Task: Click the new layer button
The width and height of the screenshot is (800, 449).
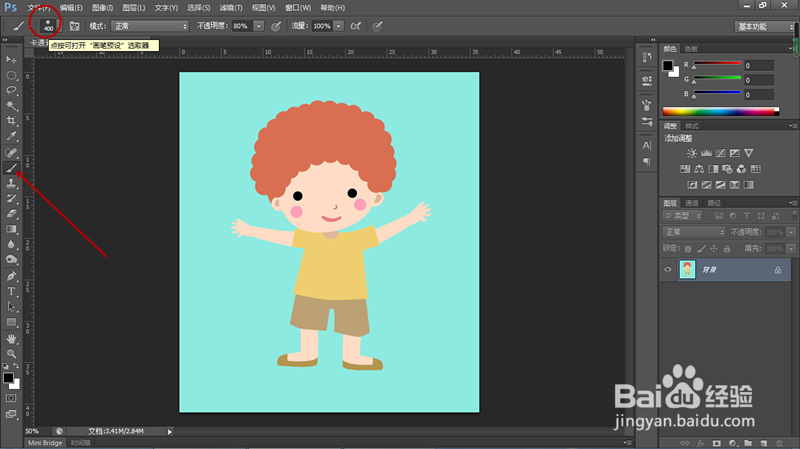Action: click(x=764, y=443)
